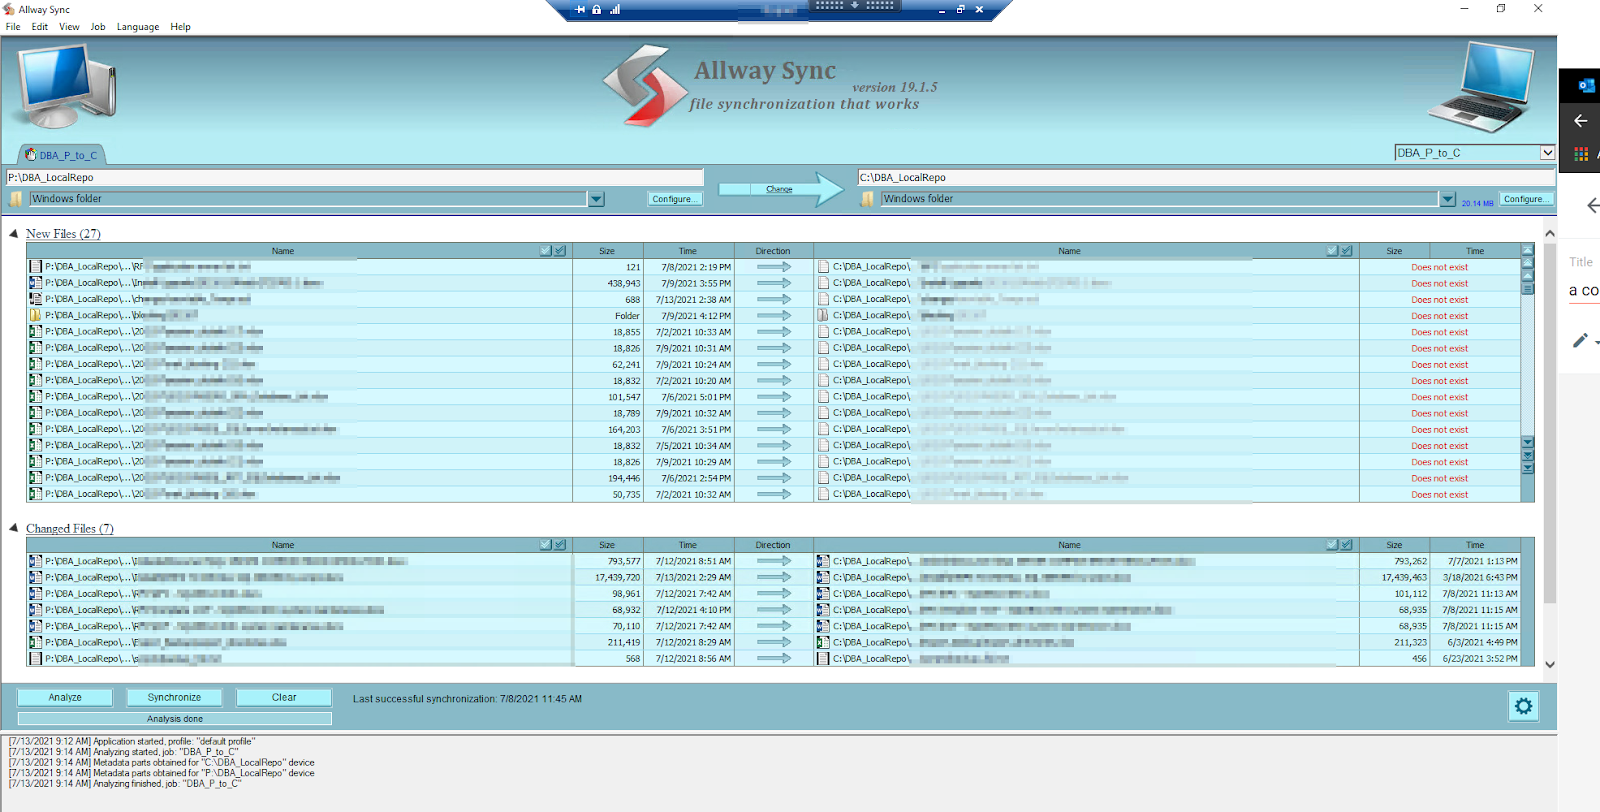Click the left New Files Size column header
This screenshot has height=812, width=1600.
tap(607, 251)
